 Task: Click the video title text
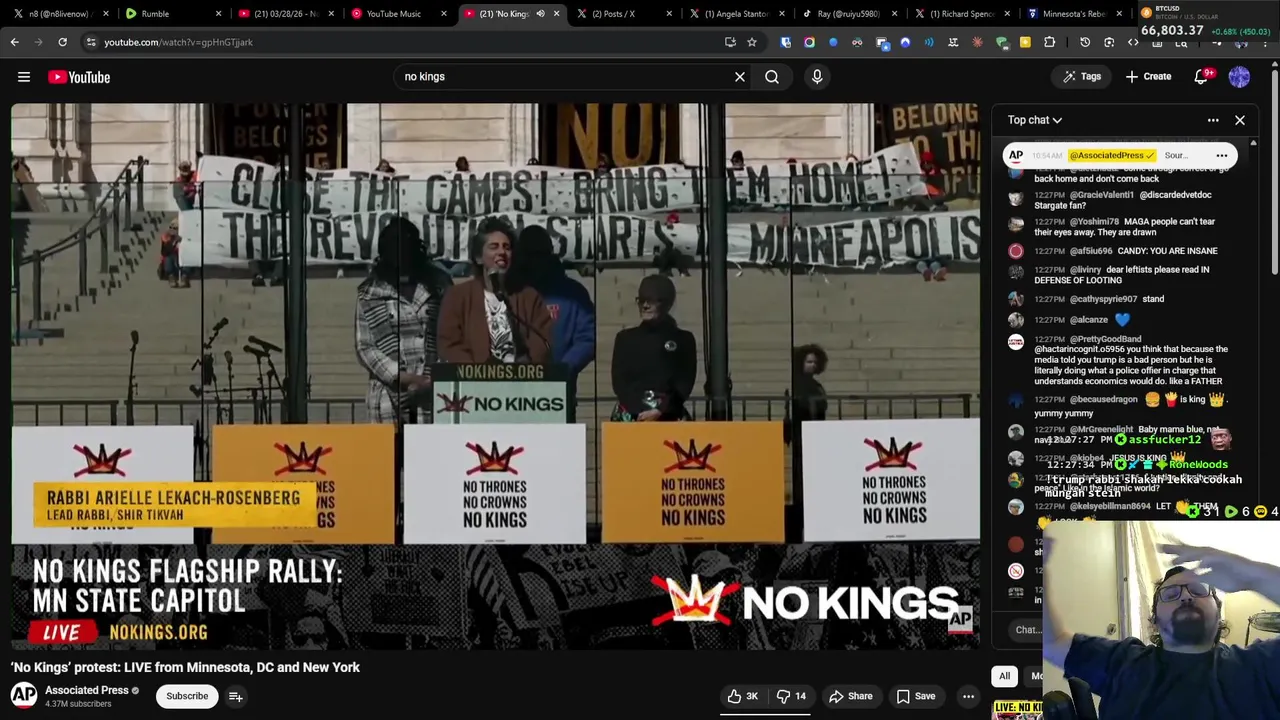[186, 667]
